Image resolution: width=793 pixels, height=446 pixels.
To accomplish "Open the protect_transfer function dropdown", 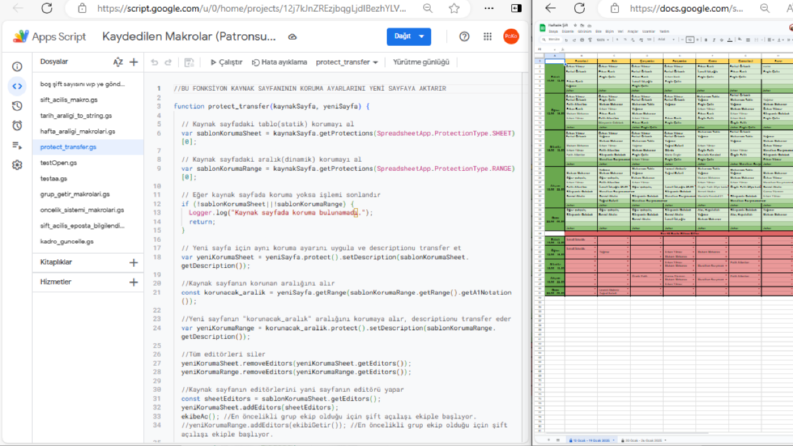I will tap(347, 62).
